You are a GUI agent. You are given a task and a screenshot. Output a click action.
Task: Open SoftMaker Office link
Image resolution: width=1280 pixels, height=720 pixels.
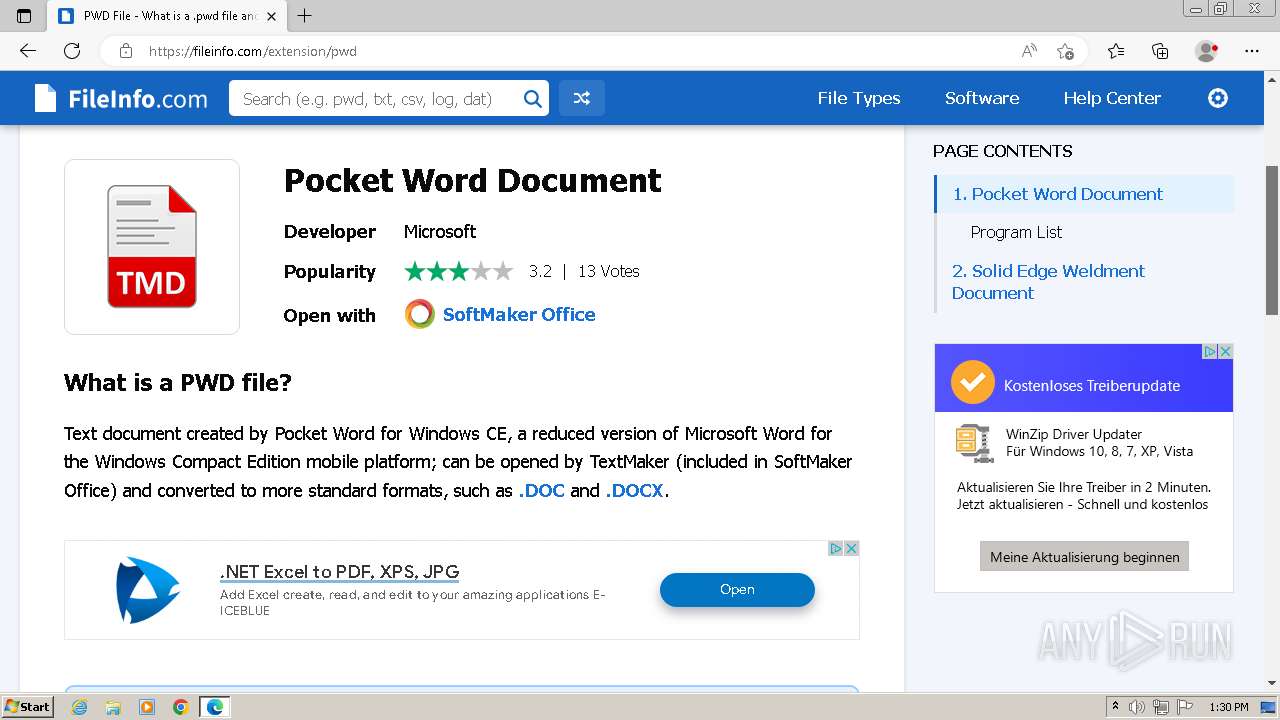point(519,314)
